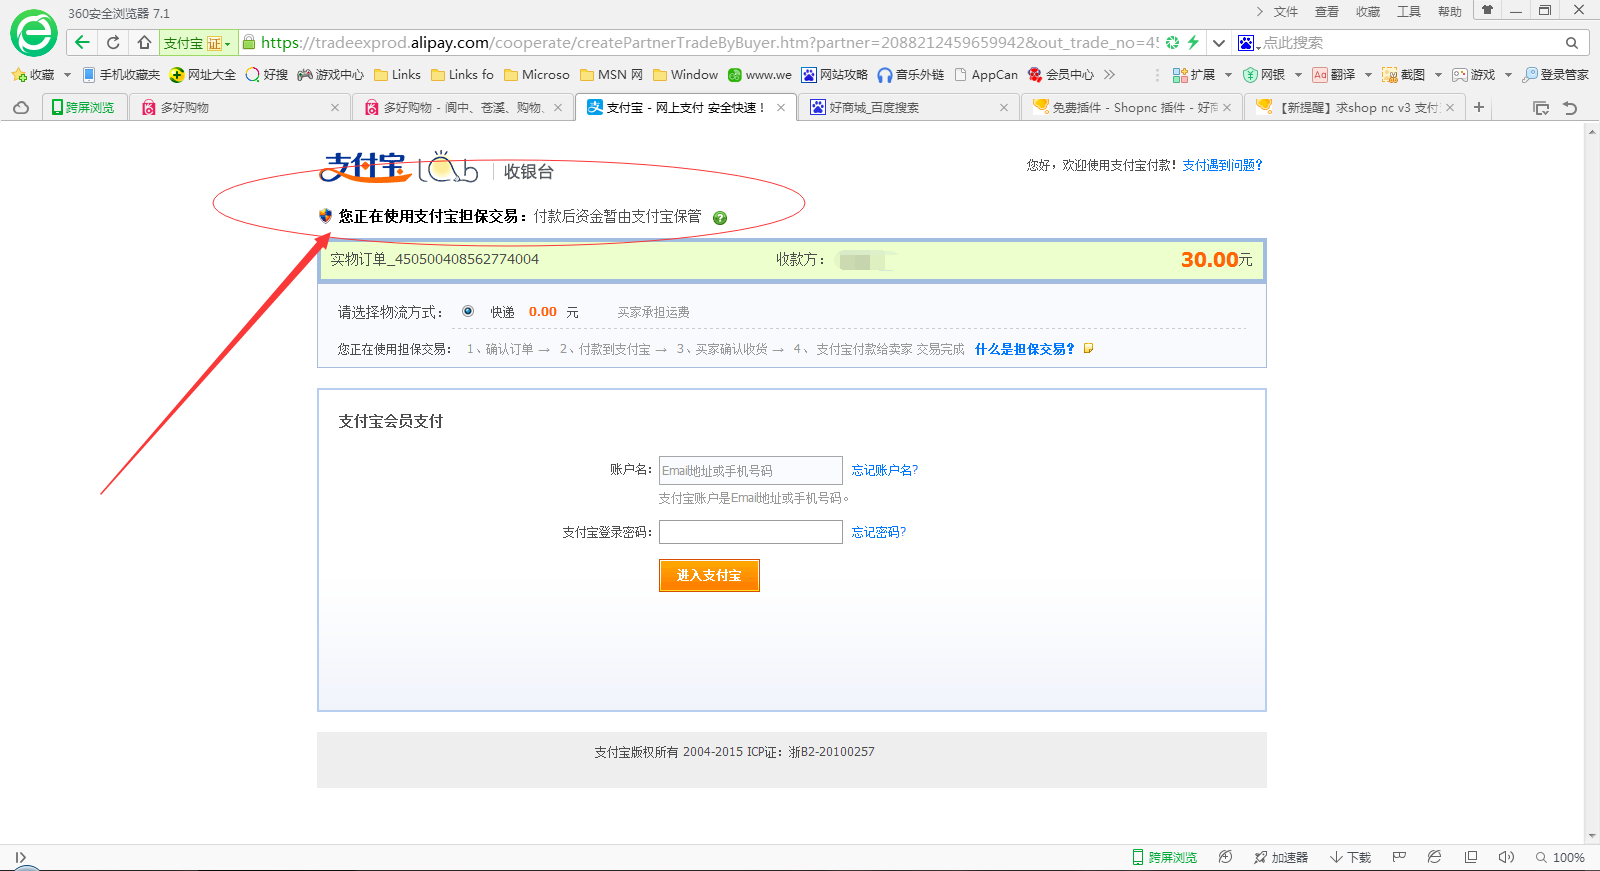The image size is (1600, 871).
Task: Click the 登录管家 toolbar icon
Action: (x=1556, y=75)
